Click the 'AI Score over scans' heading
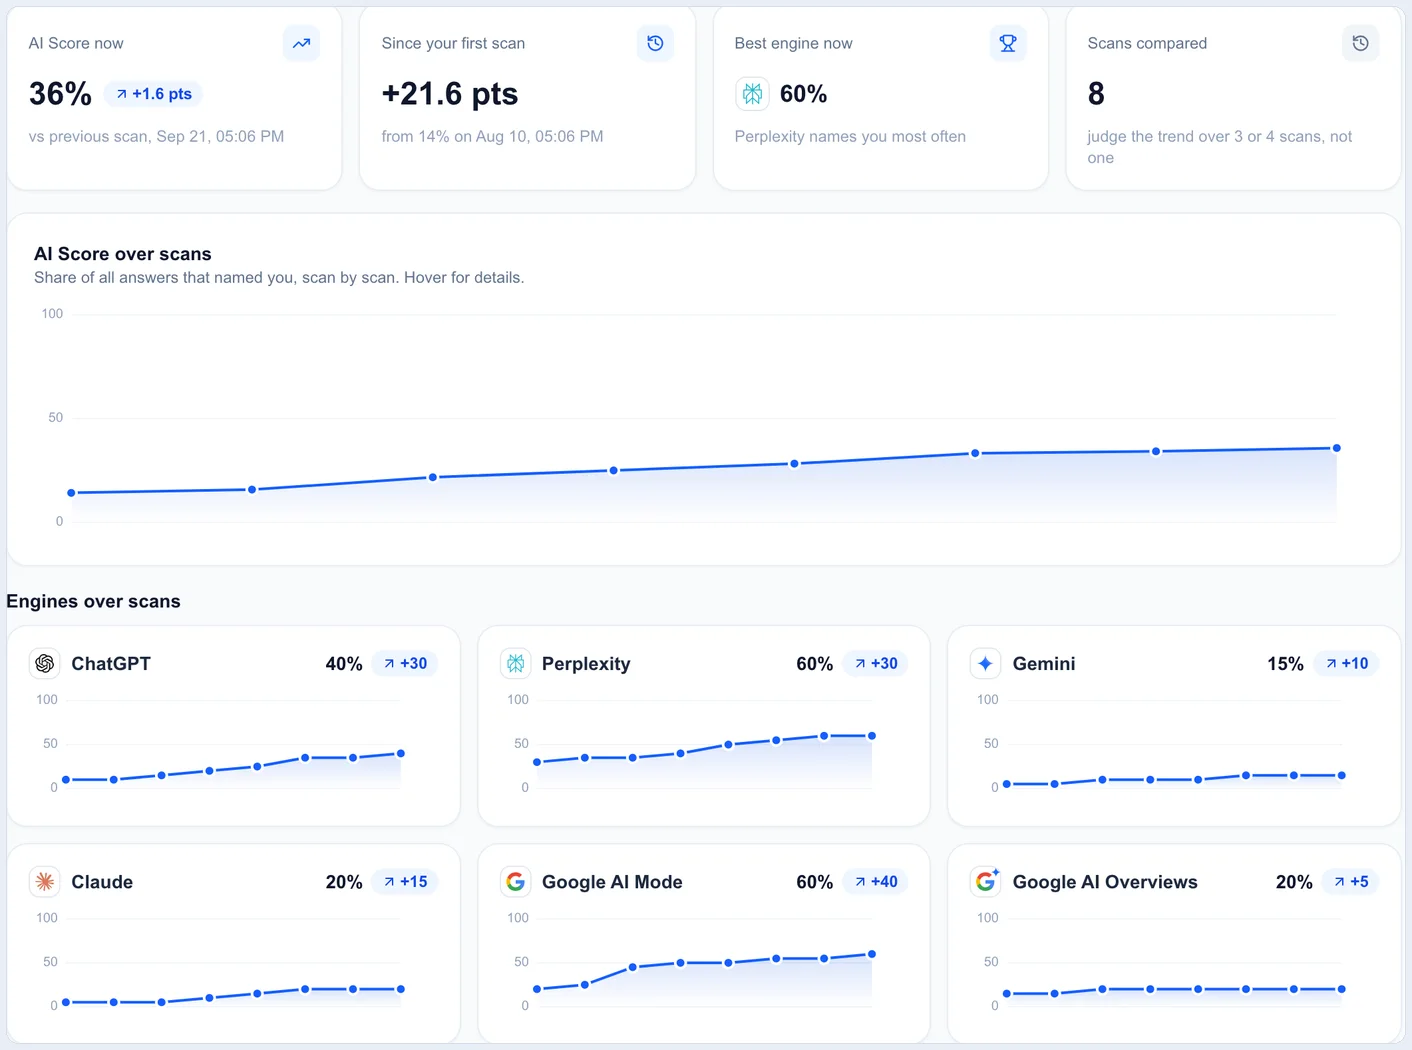 (x=123, y=254)
